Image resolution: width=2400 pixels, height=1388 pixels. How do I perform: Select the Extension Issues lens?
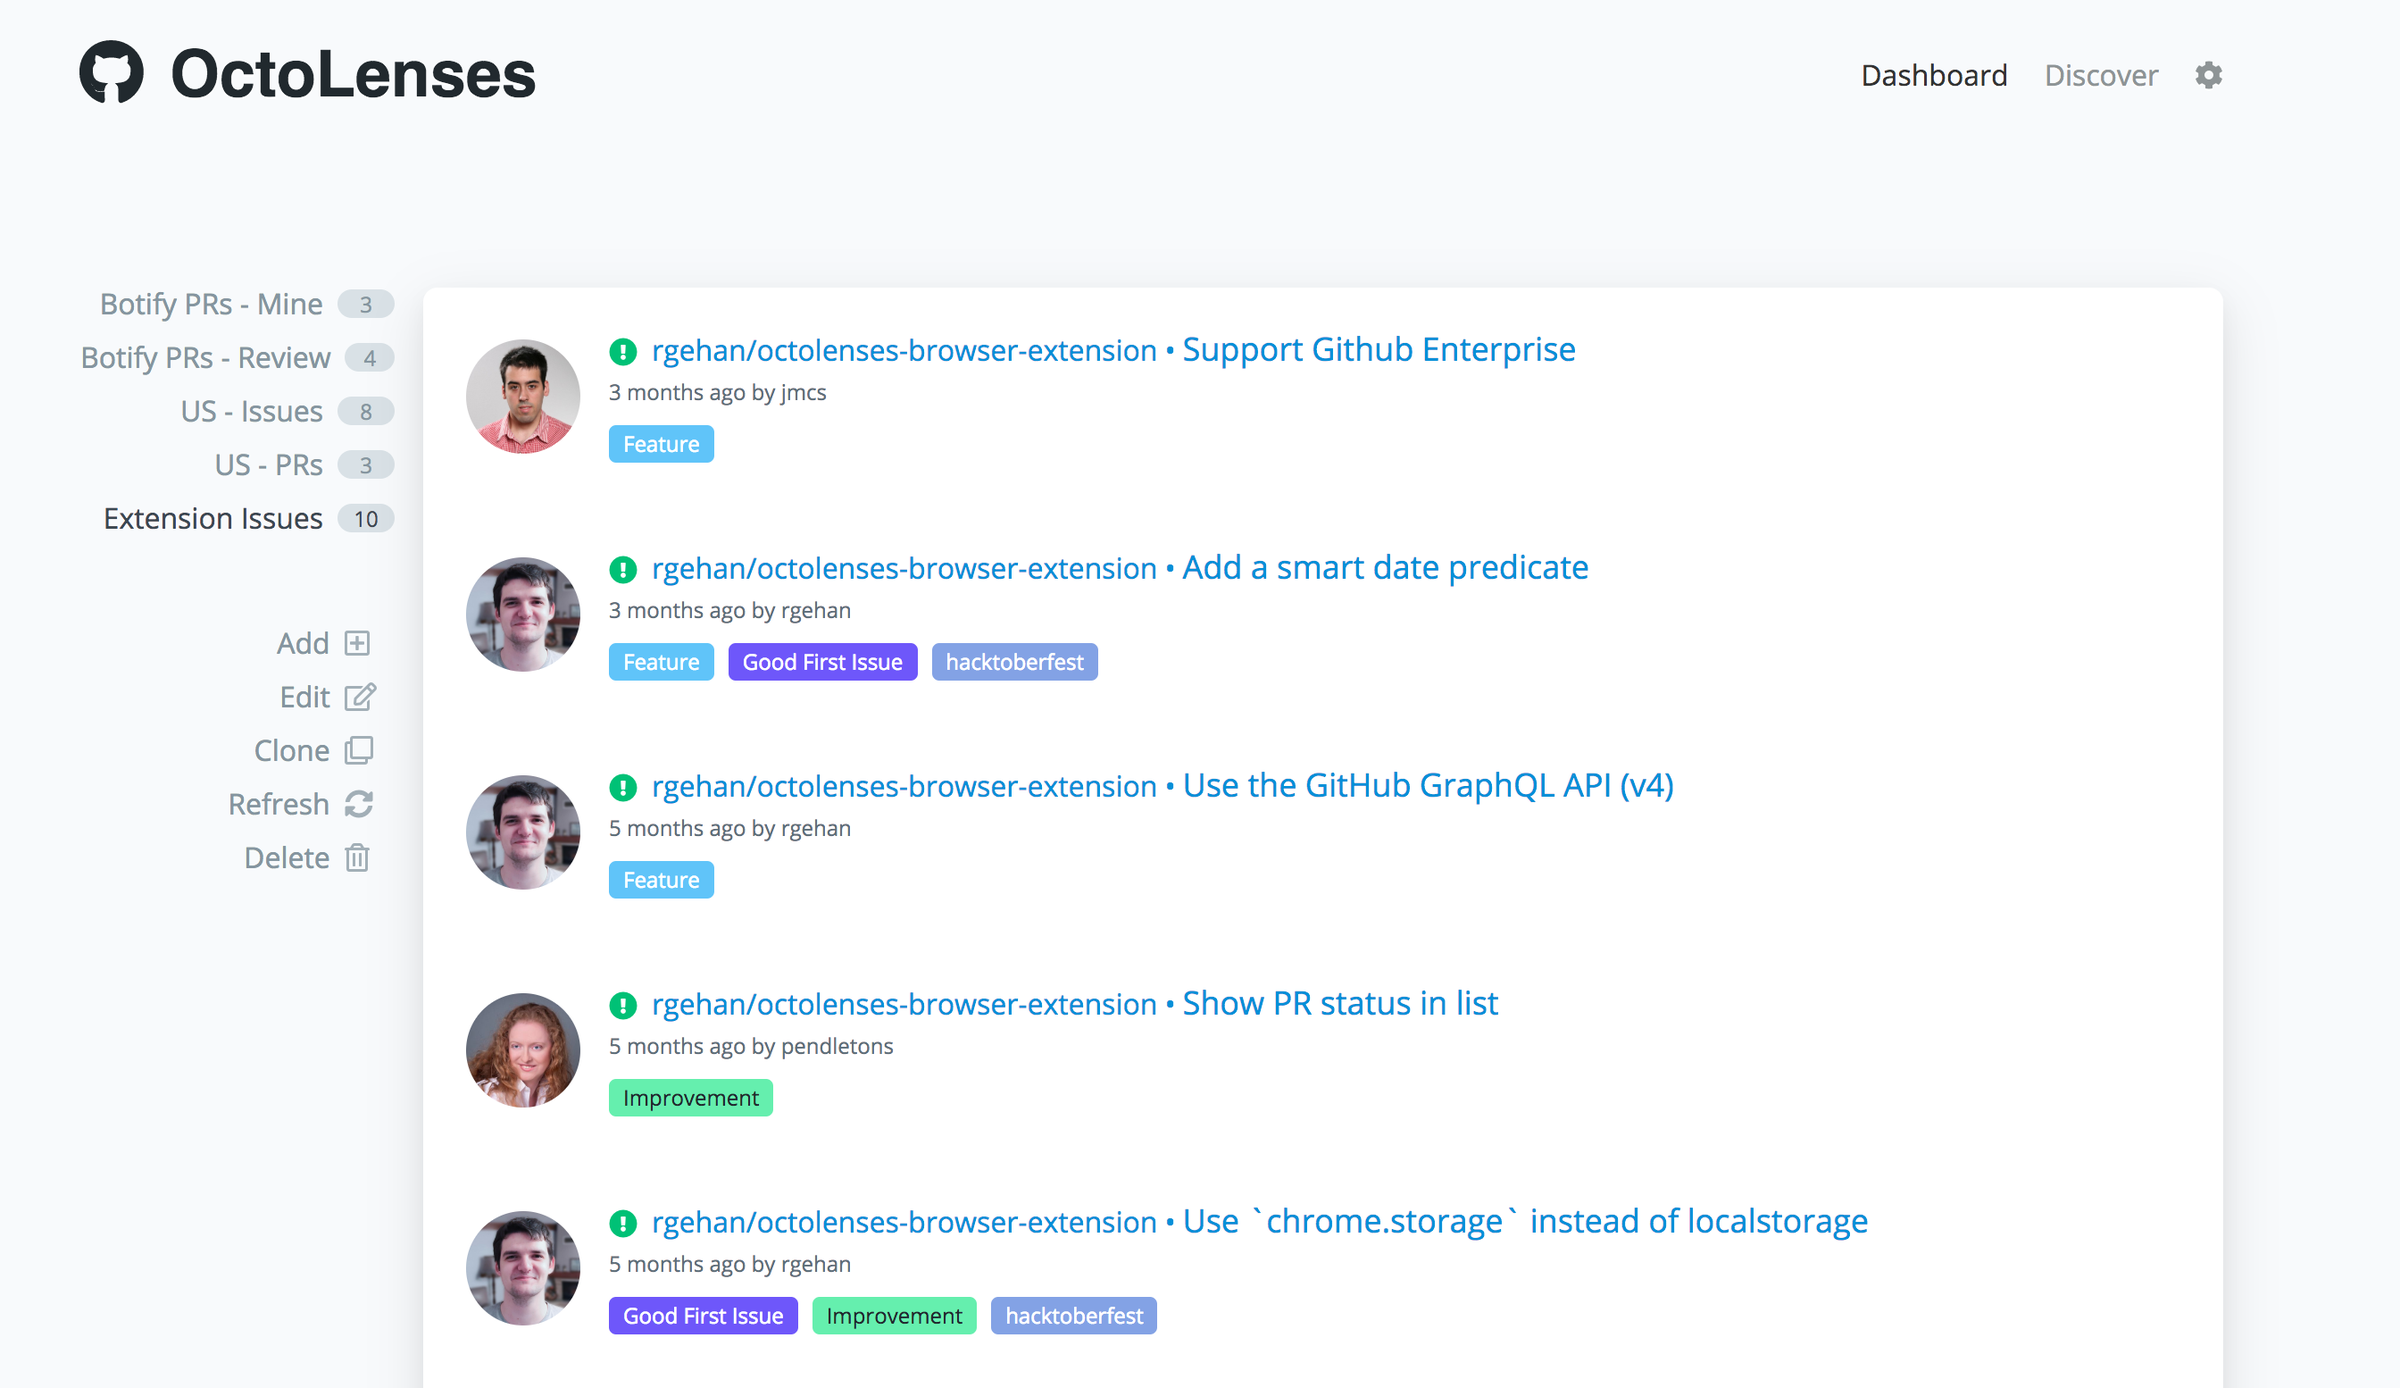coord(213,519)
